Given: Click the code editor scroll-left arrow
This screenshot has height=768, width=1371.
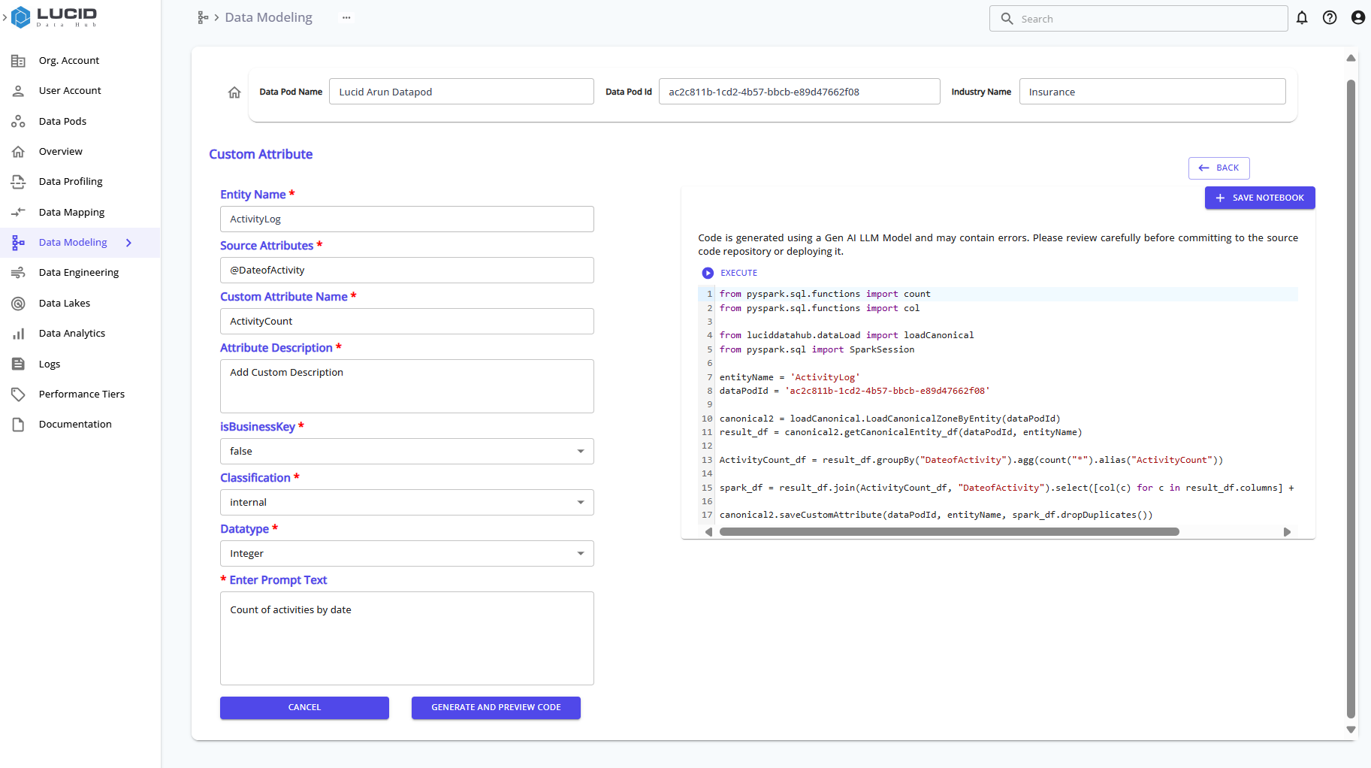Looking at the screenshot, I should (709, 532).
